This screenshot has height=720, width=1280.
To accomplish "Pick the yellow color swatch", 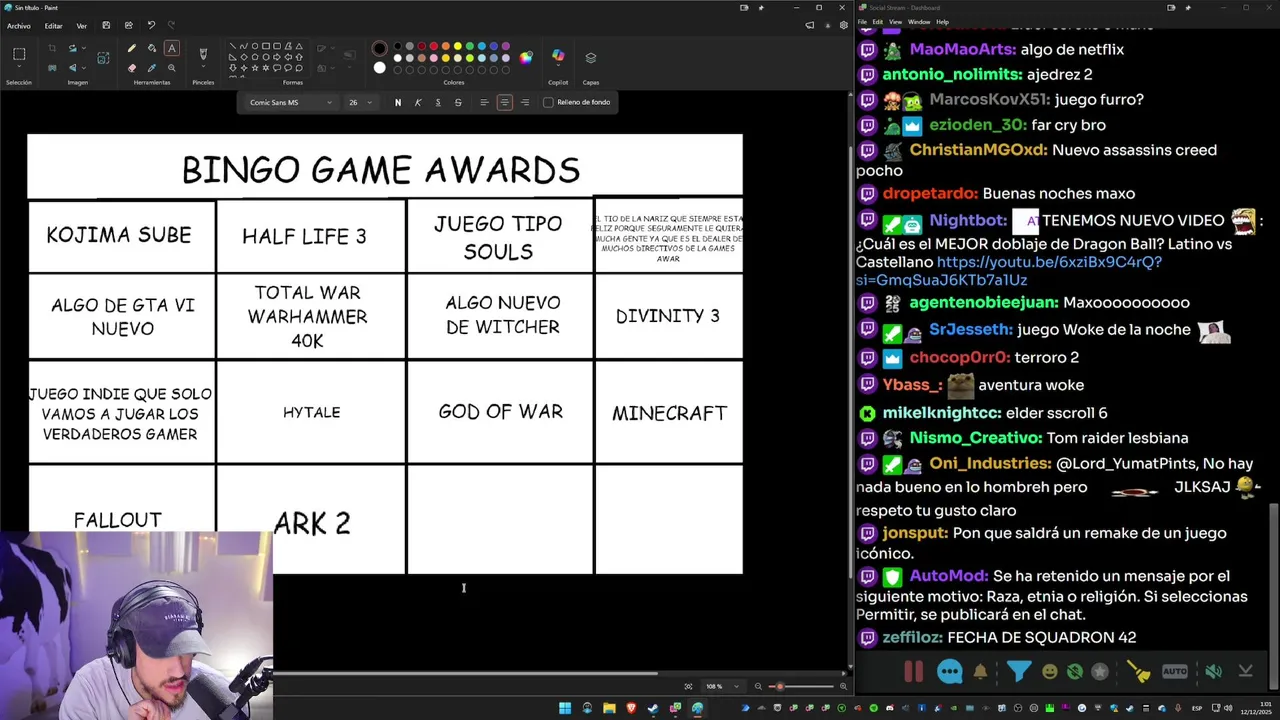I will click(x=458, y=46).
